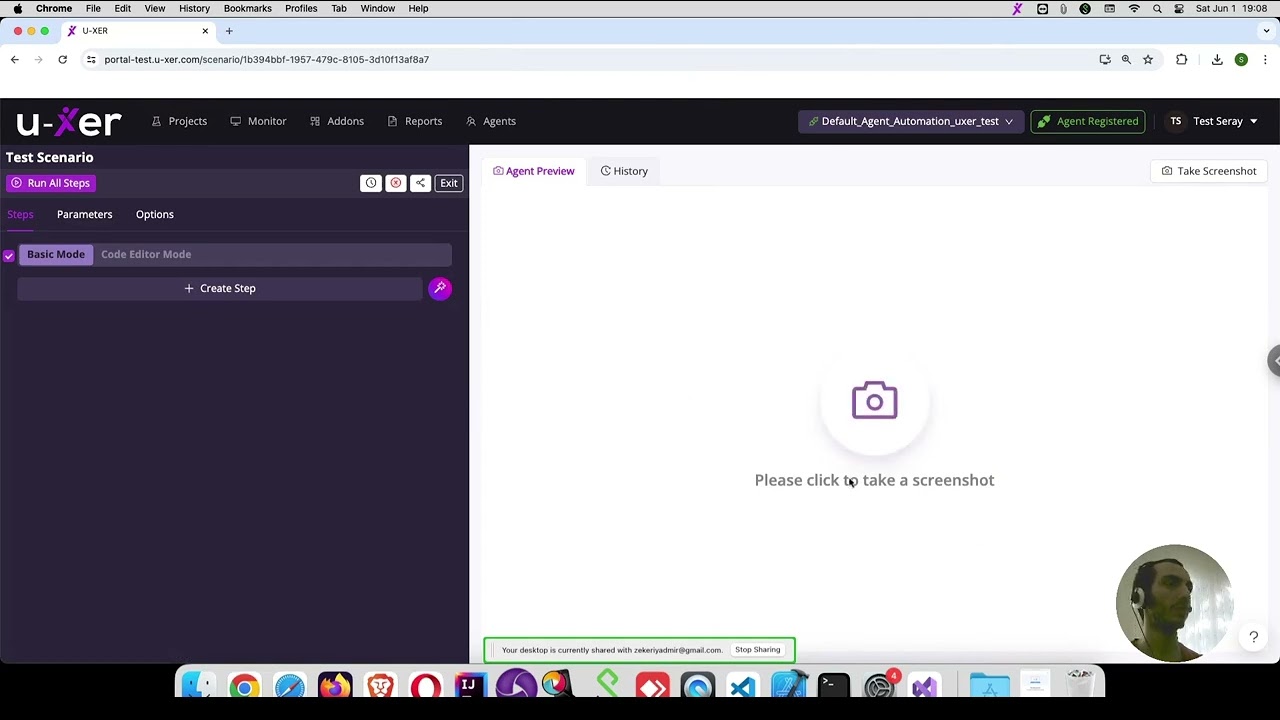Open Chrome three-dot menu
The image size is (1280, 720).
coord(1265,59)
